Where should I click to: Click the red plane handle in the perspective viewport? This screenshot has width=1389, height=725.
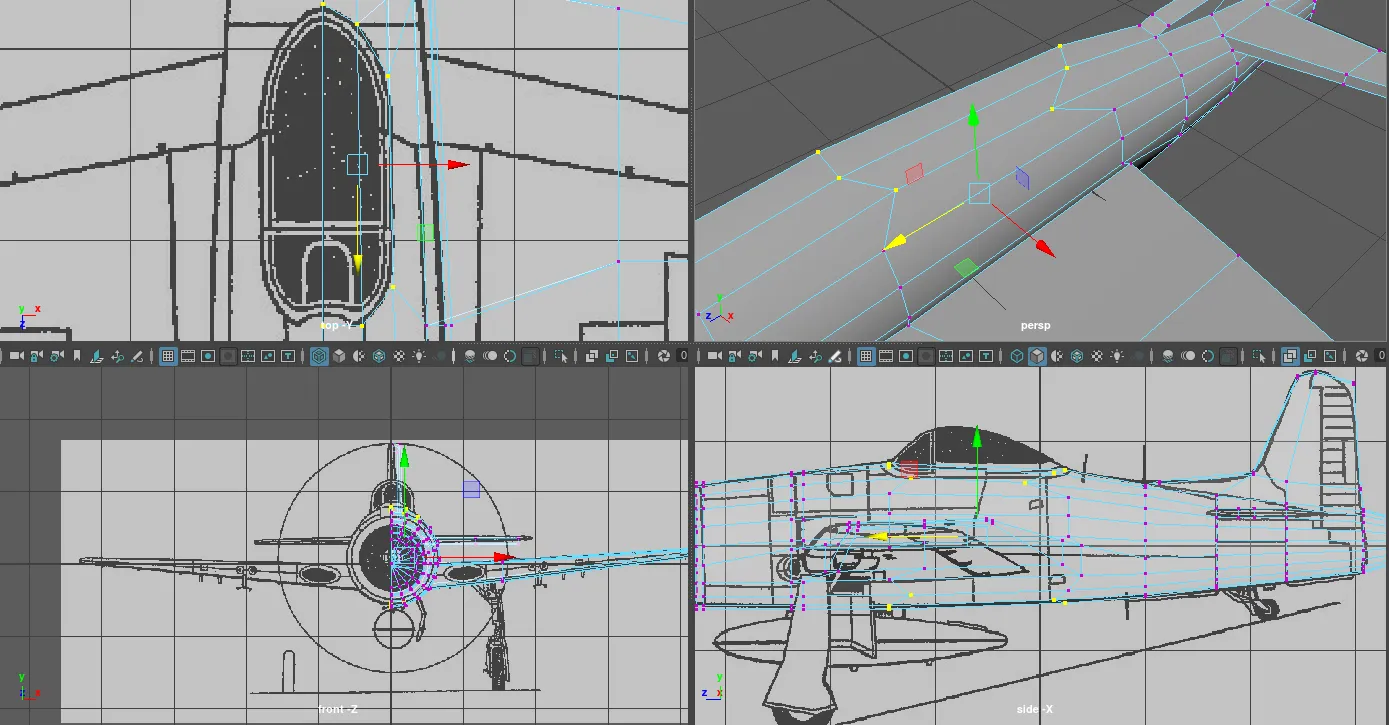click(913, 174)
